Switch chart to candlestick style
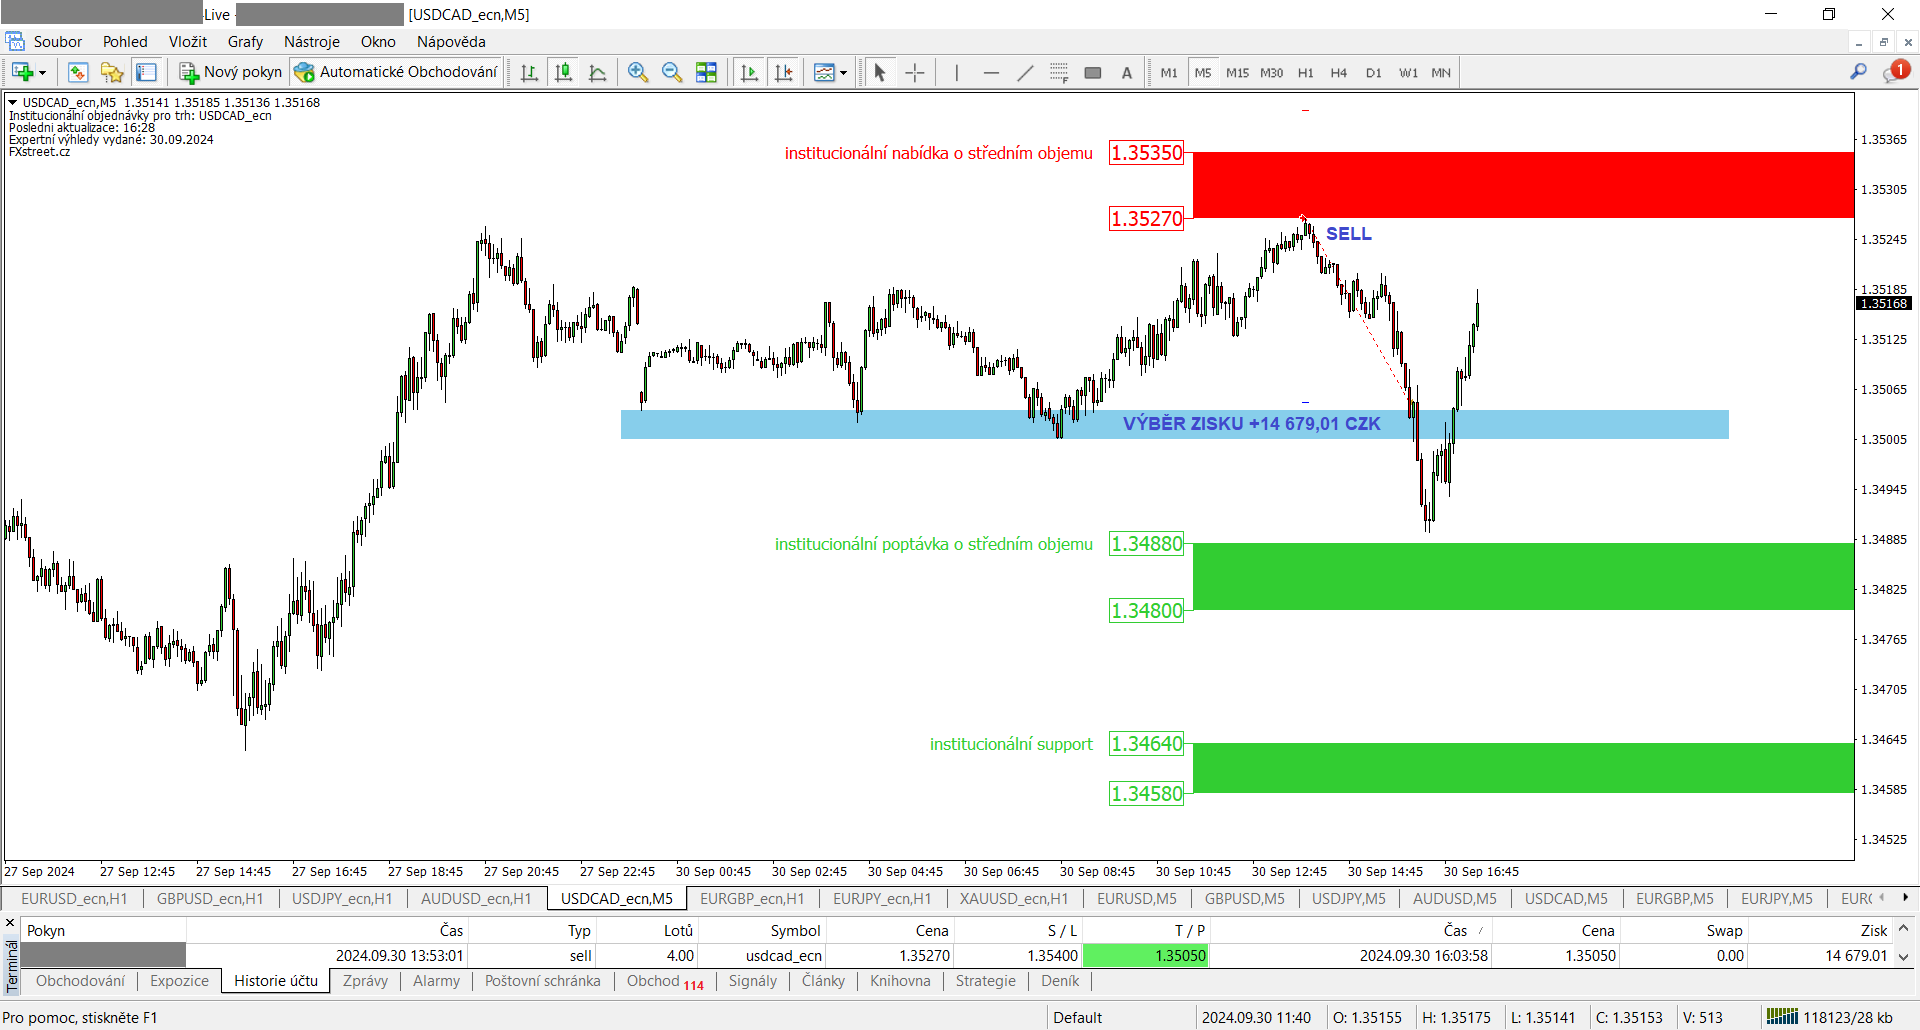 coord(564,72)
